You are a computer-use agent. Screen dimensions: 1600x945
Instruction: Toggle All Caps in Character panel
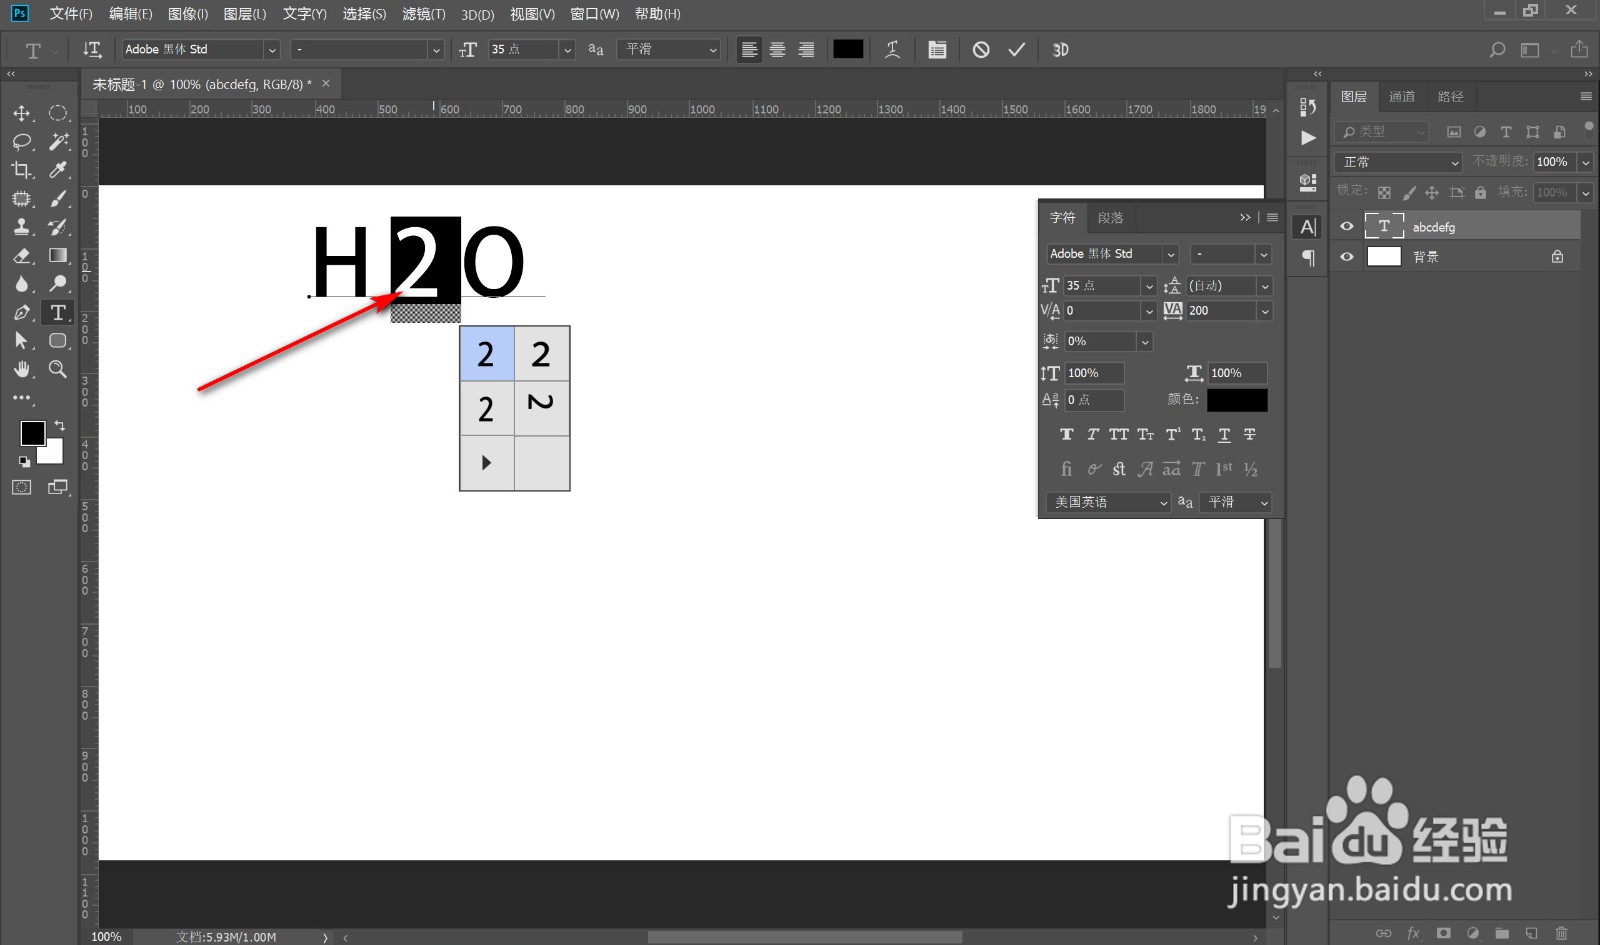(1118, 434)
